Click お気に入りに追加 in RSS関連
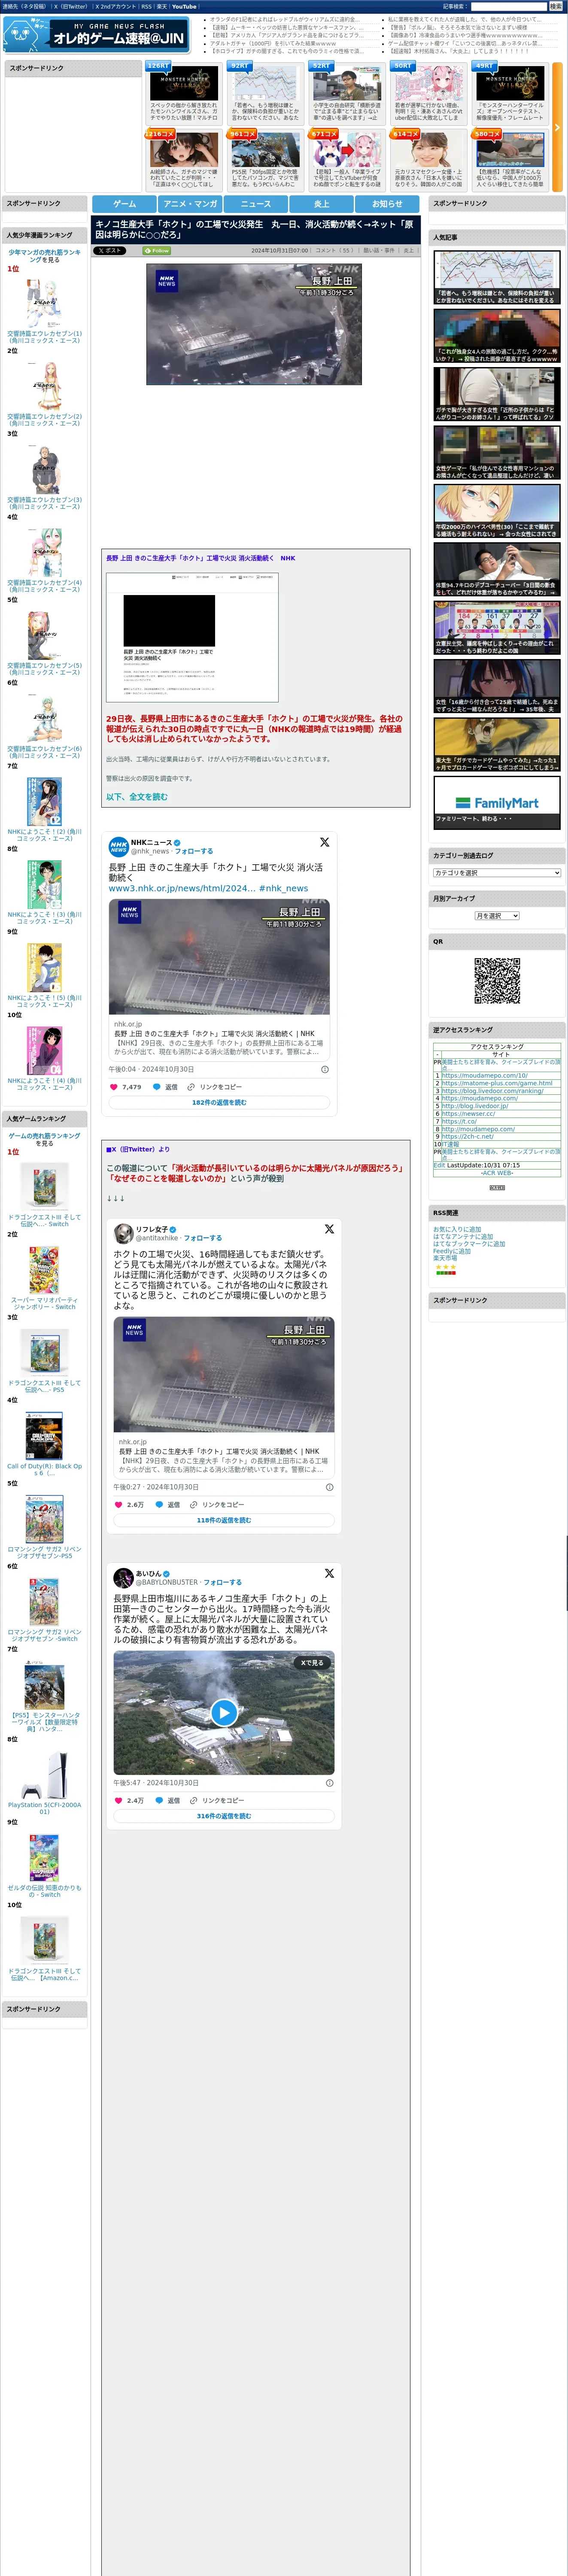This screenshot has height=2576, width=568. pos(457,1229)
